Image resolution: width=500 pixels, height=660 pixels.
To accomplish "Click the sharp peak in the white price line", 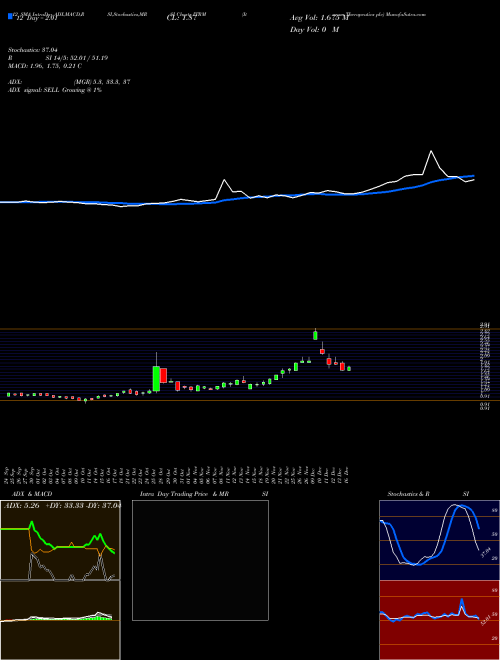I will [431, 151].
